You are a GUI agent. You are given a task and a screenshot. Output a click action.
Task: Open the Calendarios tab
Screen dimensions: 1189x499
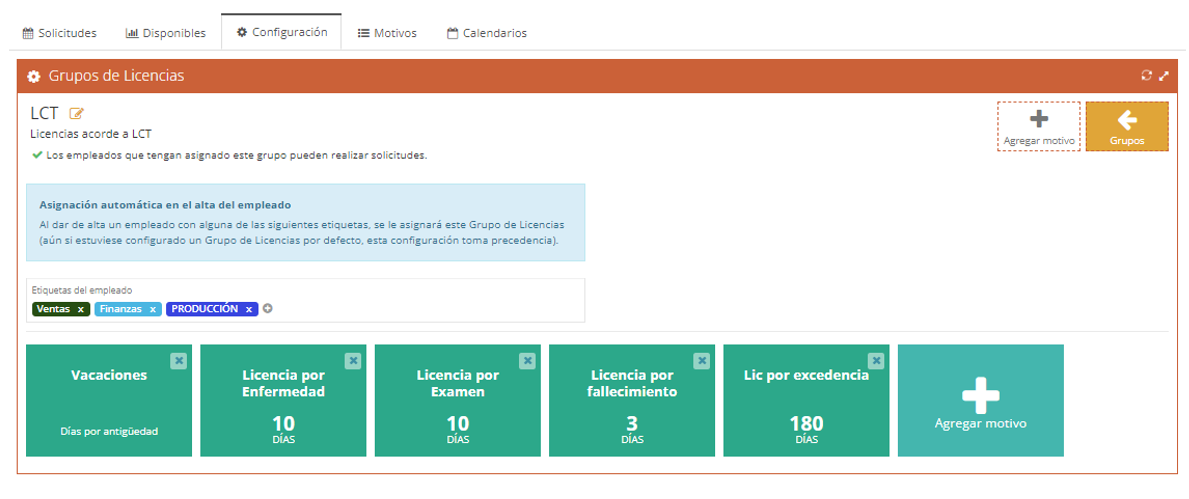486,33
